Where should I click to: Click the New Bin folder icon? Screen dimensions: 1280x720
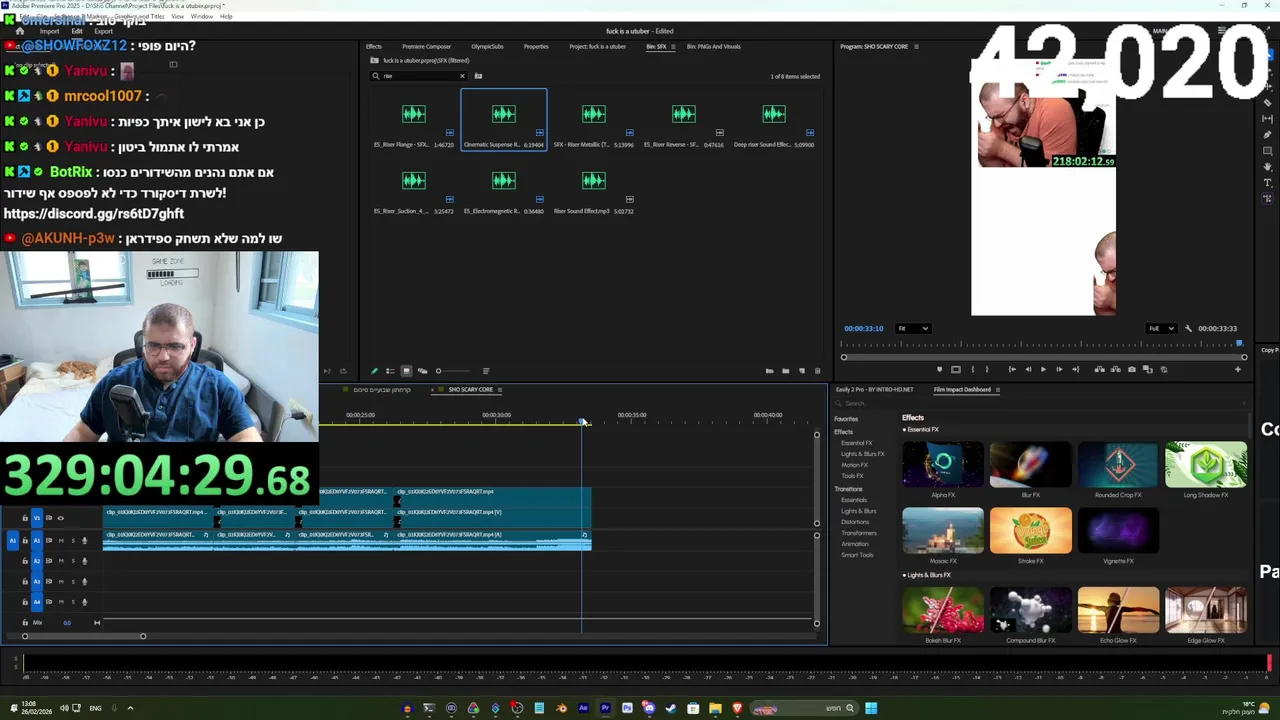pos(785,371)
